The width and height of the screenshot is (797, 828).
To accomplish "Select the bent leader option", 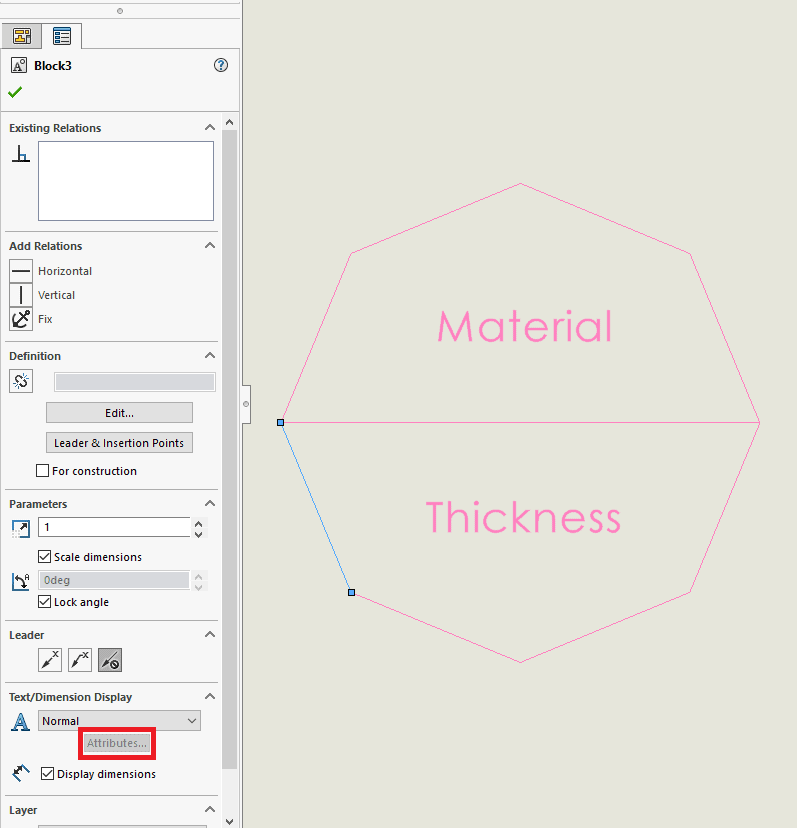I will [80, 660].
